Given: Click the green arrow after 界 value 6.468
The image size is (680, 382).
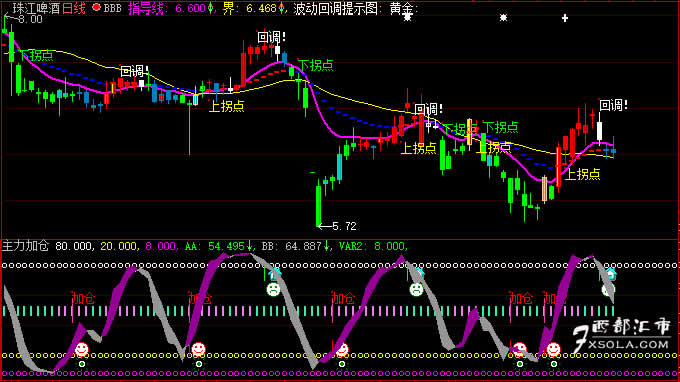Looking at the screenshot, I should tap(281, 8).
